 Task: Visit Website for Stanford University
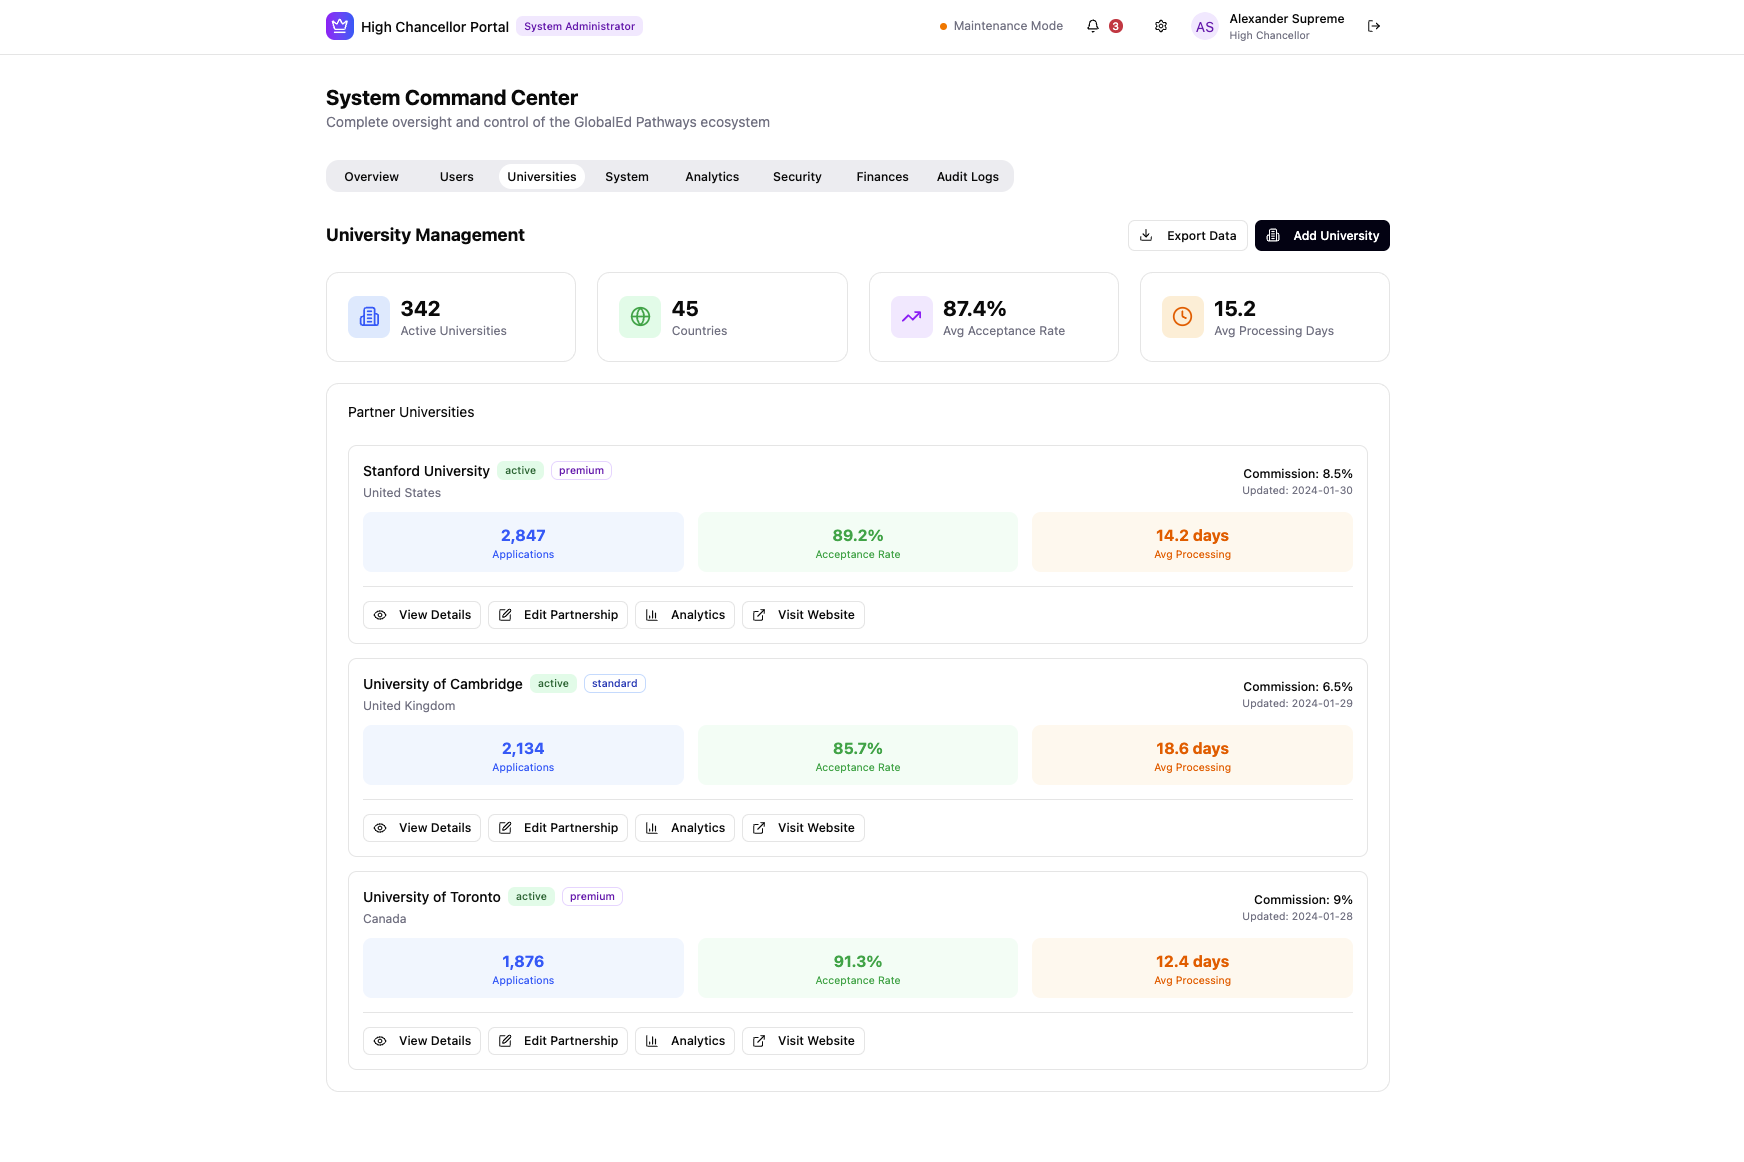[x=803, y=615]
